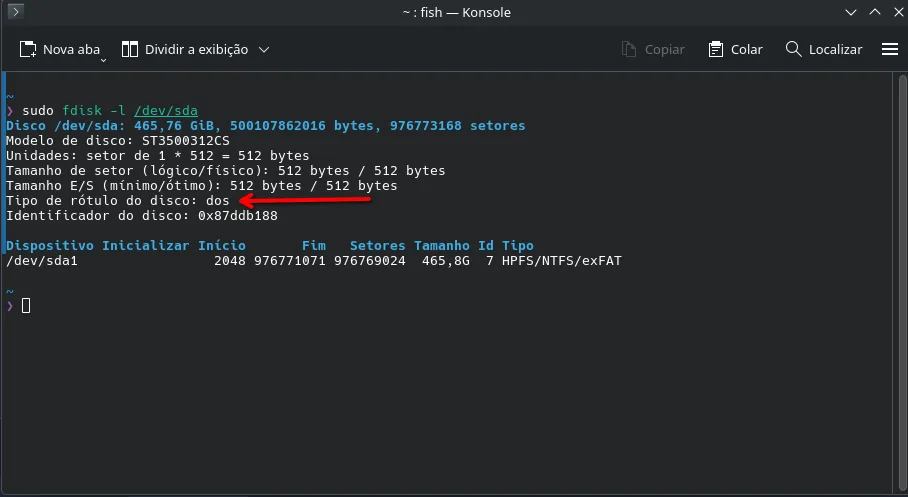The height and width of the screenshot is (497, 908).
Task: Click the HPFS/NTFS/exFAT partition type
Action: pos(562,261)
